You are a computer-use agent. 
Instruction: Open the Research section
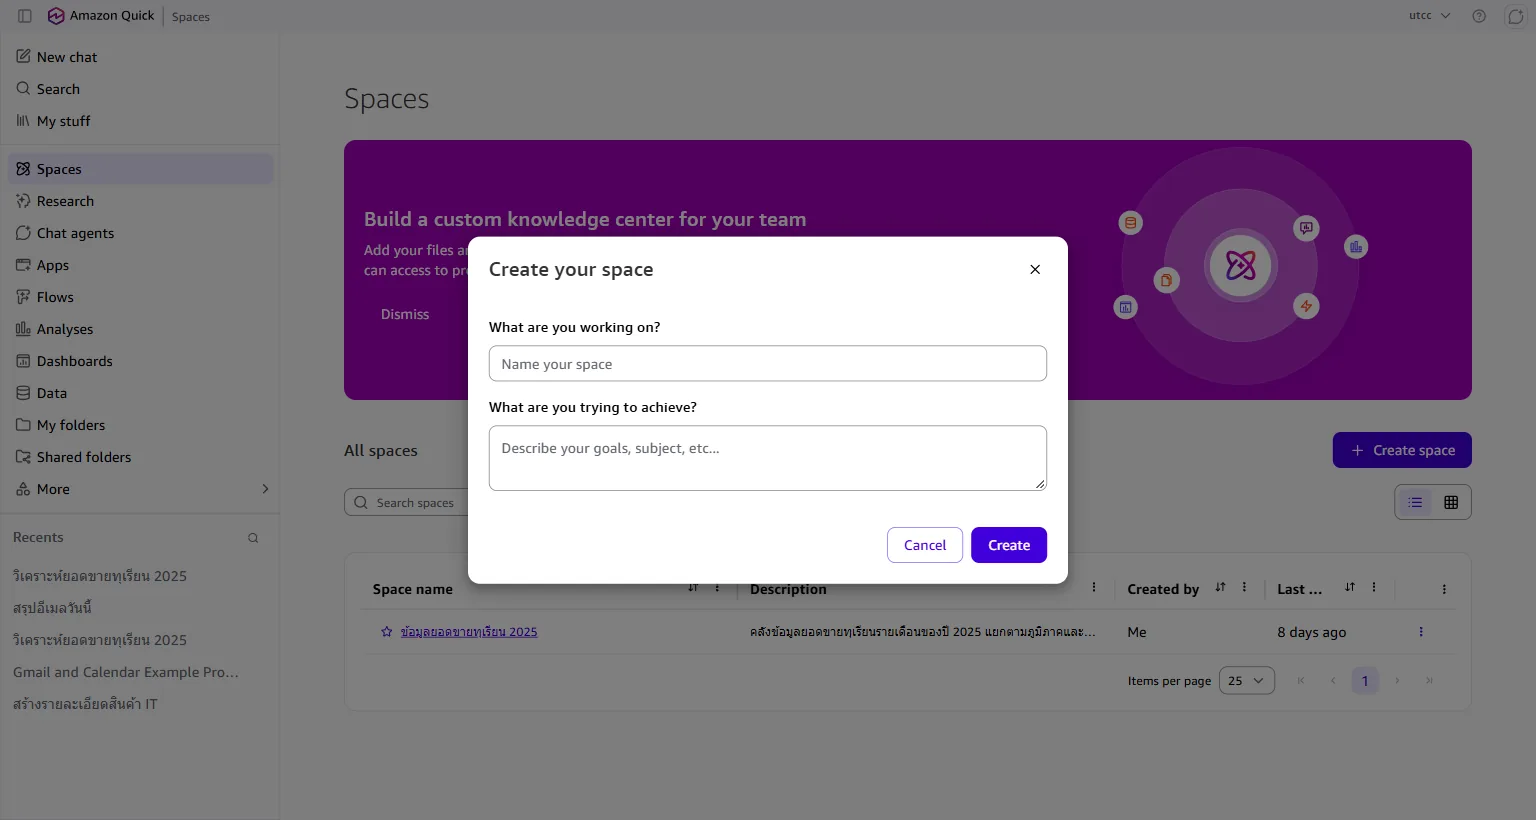140,201
